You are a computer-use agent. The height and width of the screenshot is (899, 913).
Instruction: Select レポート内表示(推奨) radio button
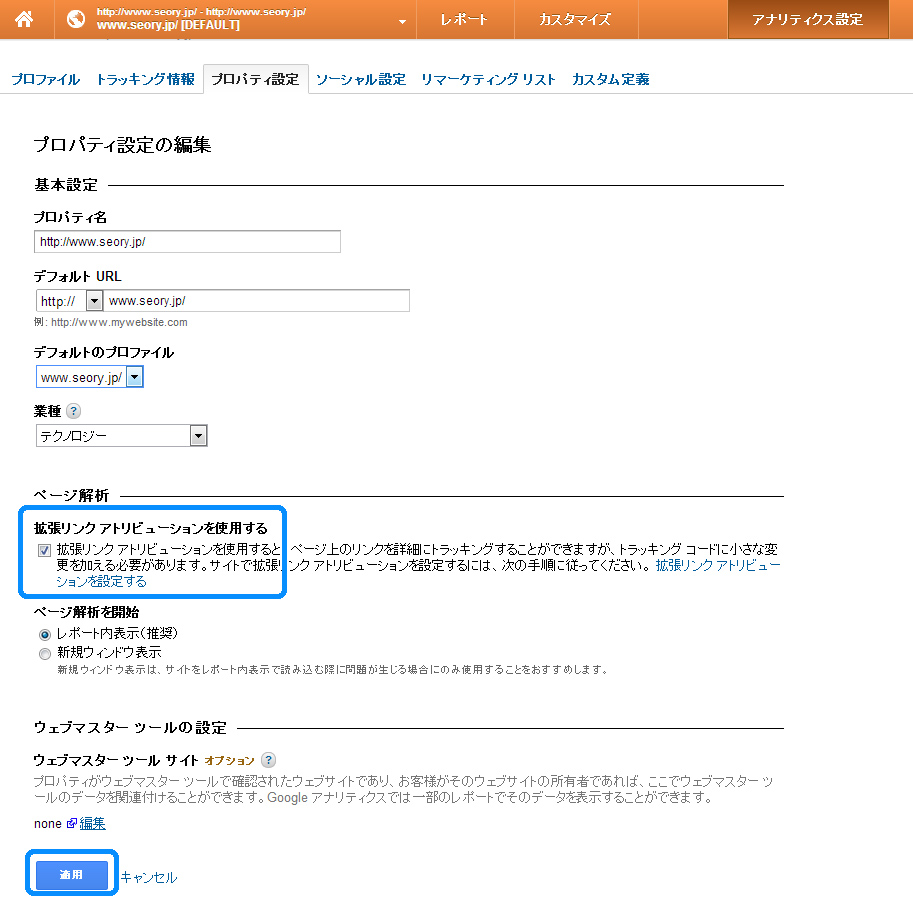pos(45,634)
